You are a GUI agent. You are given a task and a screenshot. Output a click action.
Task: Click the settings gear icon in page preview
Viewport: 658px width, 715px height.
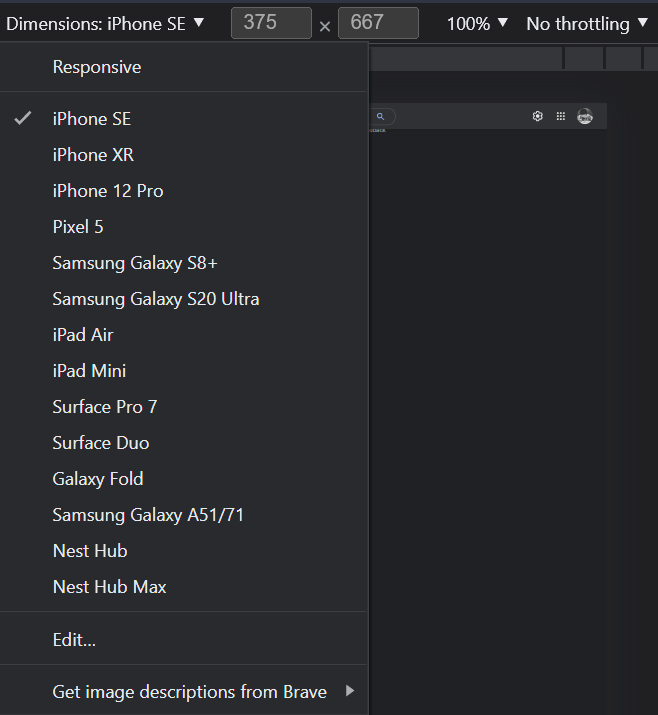(538, 117)
